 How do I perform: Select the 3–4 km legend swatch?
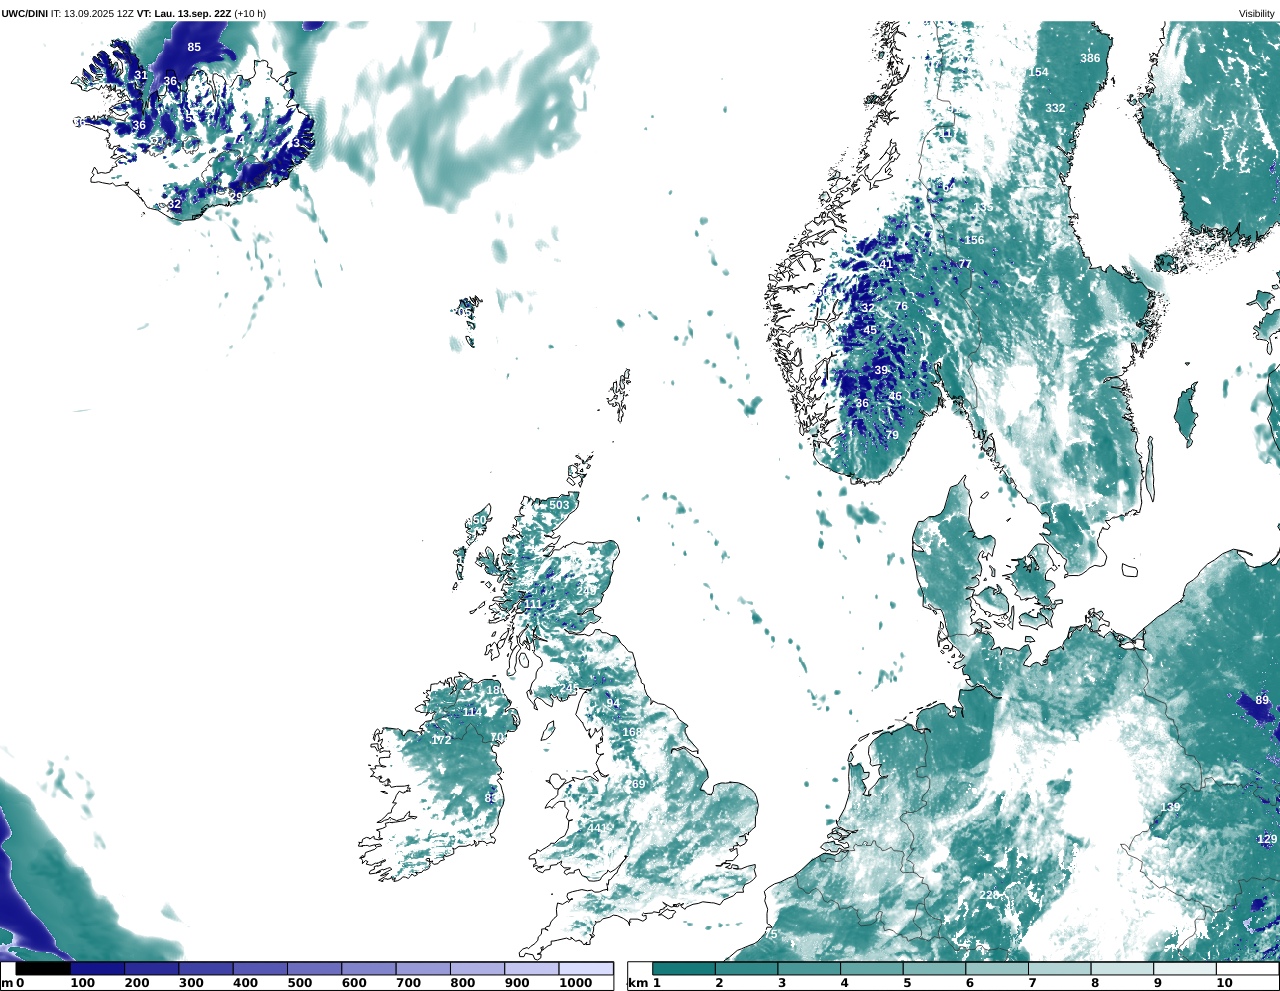(809, 968)
